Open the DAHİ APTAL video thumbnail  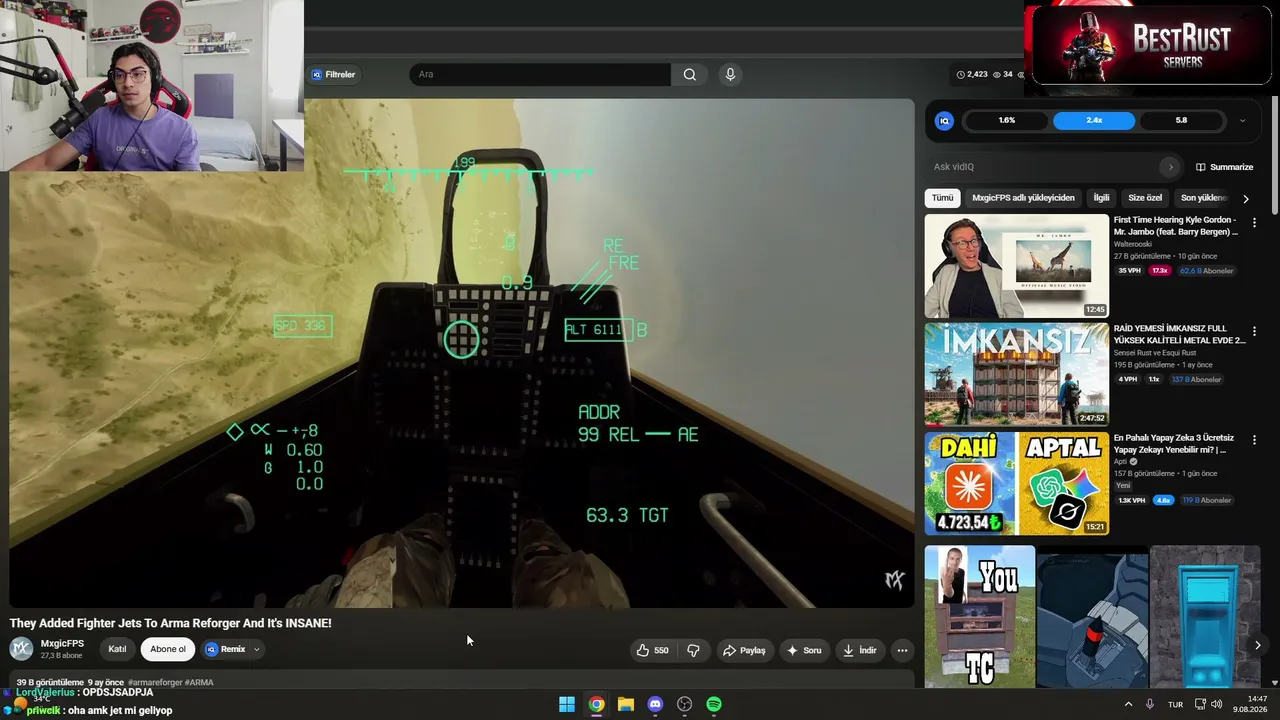tap(1016, 483)
